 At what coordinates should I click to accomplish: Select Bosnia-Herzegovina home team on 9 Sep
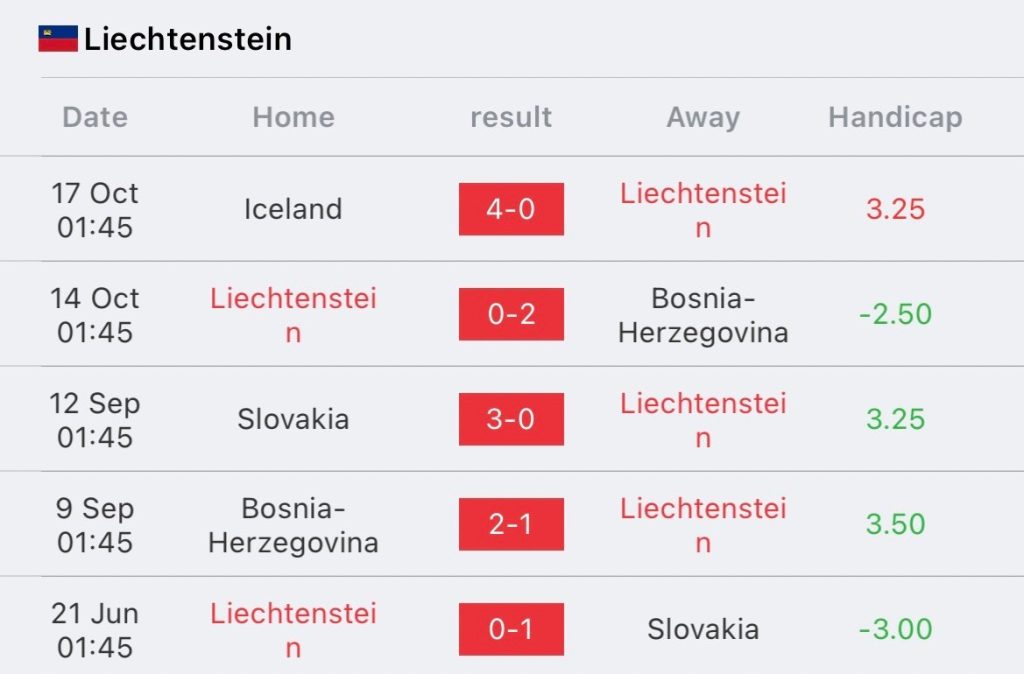pos(293,526)
